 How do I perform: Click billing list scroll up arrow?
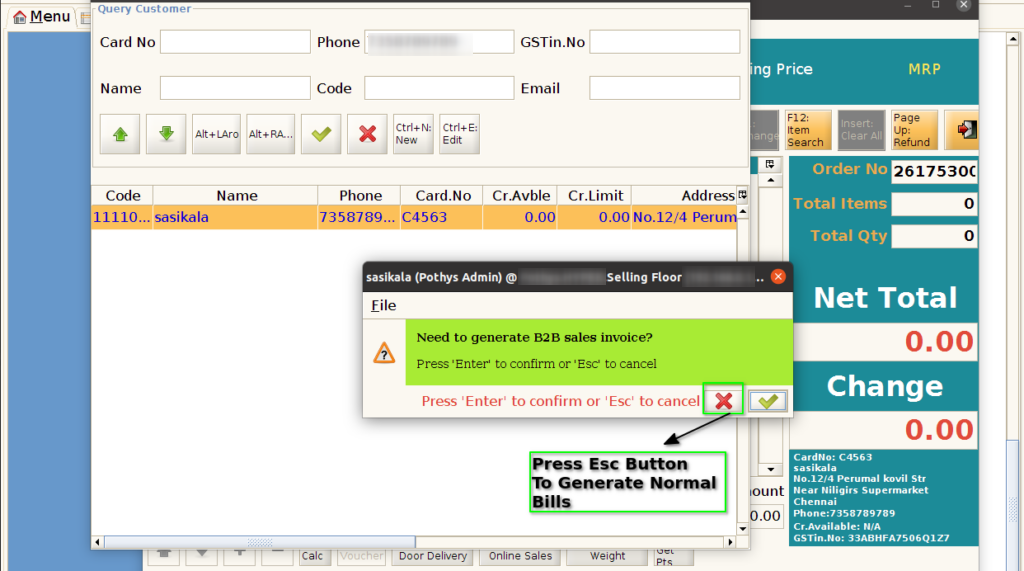point(771,180)
